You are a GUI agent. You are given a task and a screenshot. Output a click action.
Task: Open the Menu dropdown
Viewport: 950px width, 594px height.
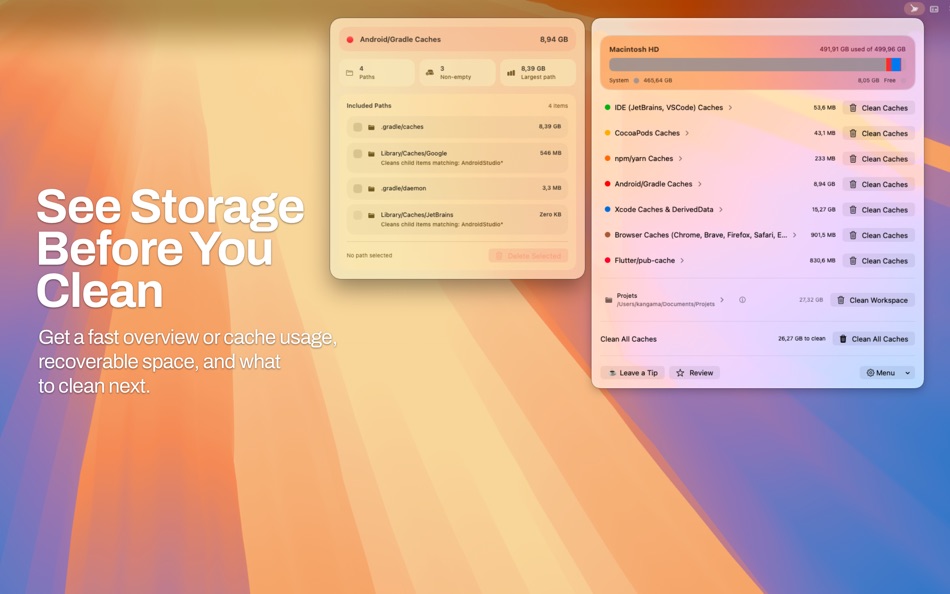point(887,373)
